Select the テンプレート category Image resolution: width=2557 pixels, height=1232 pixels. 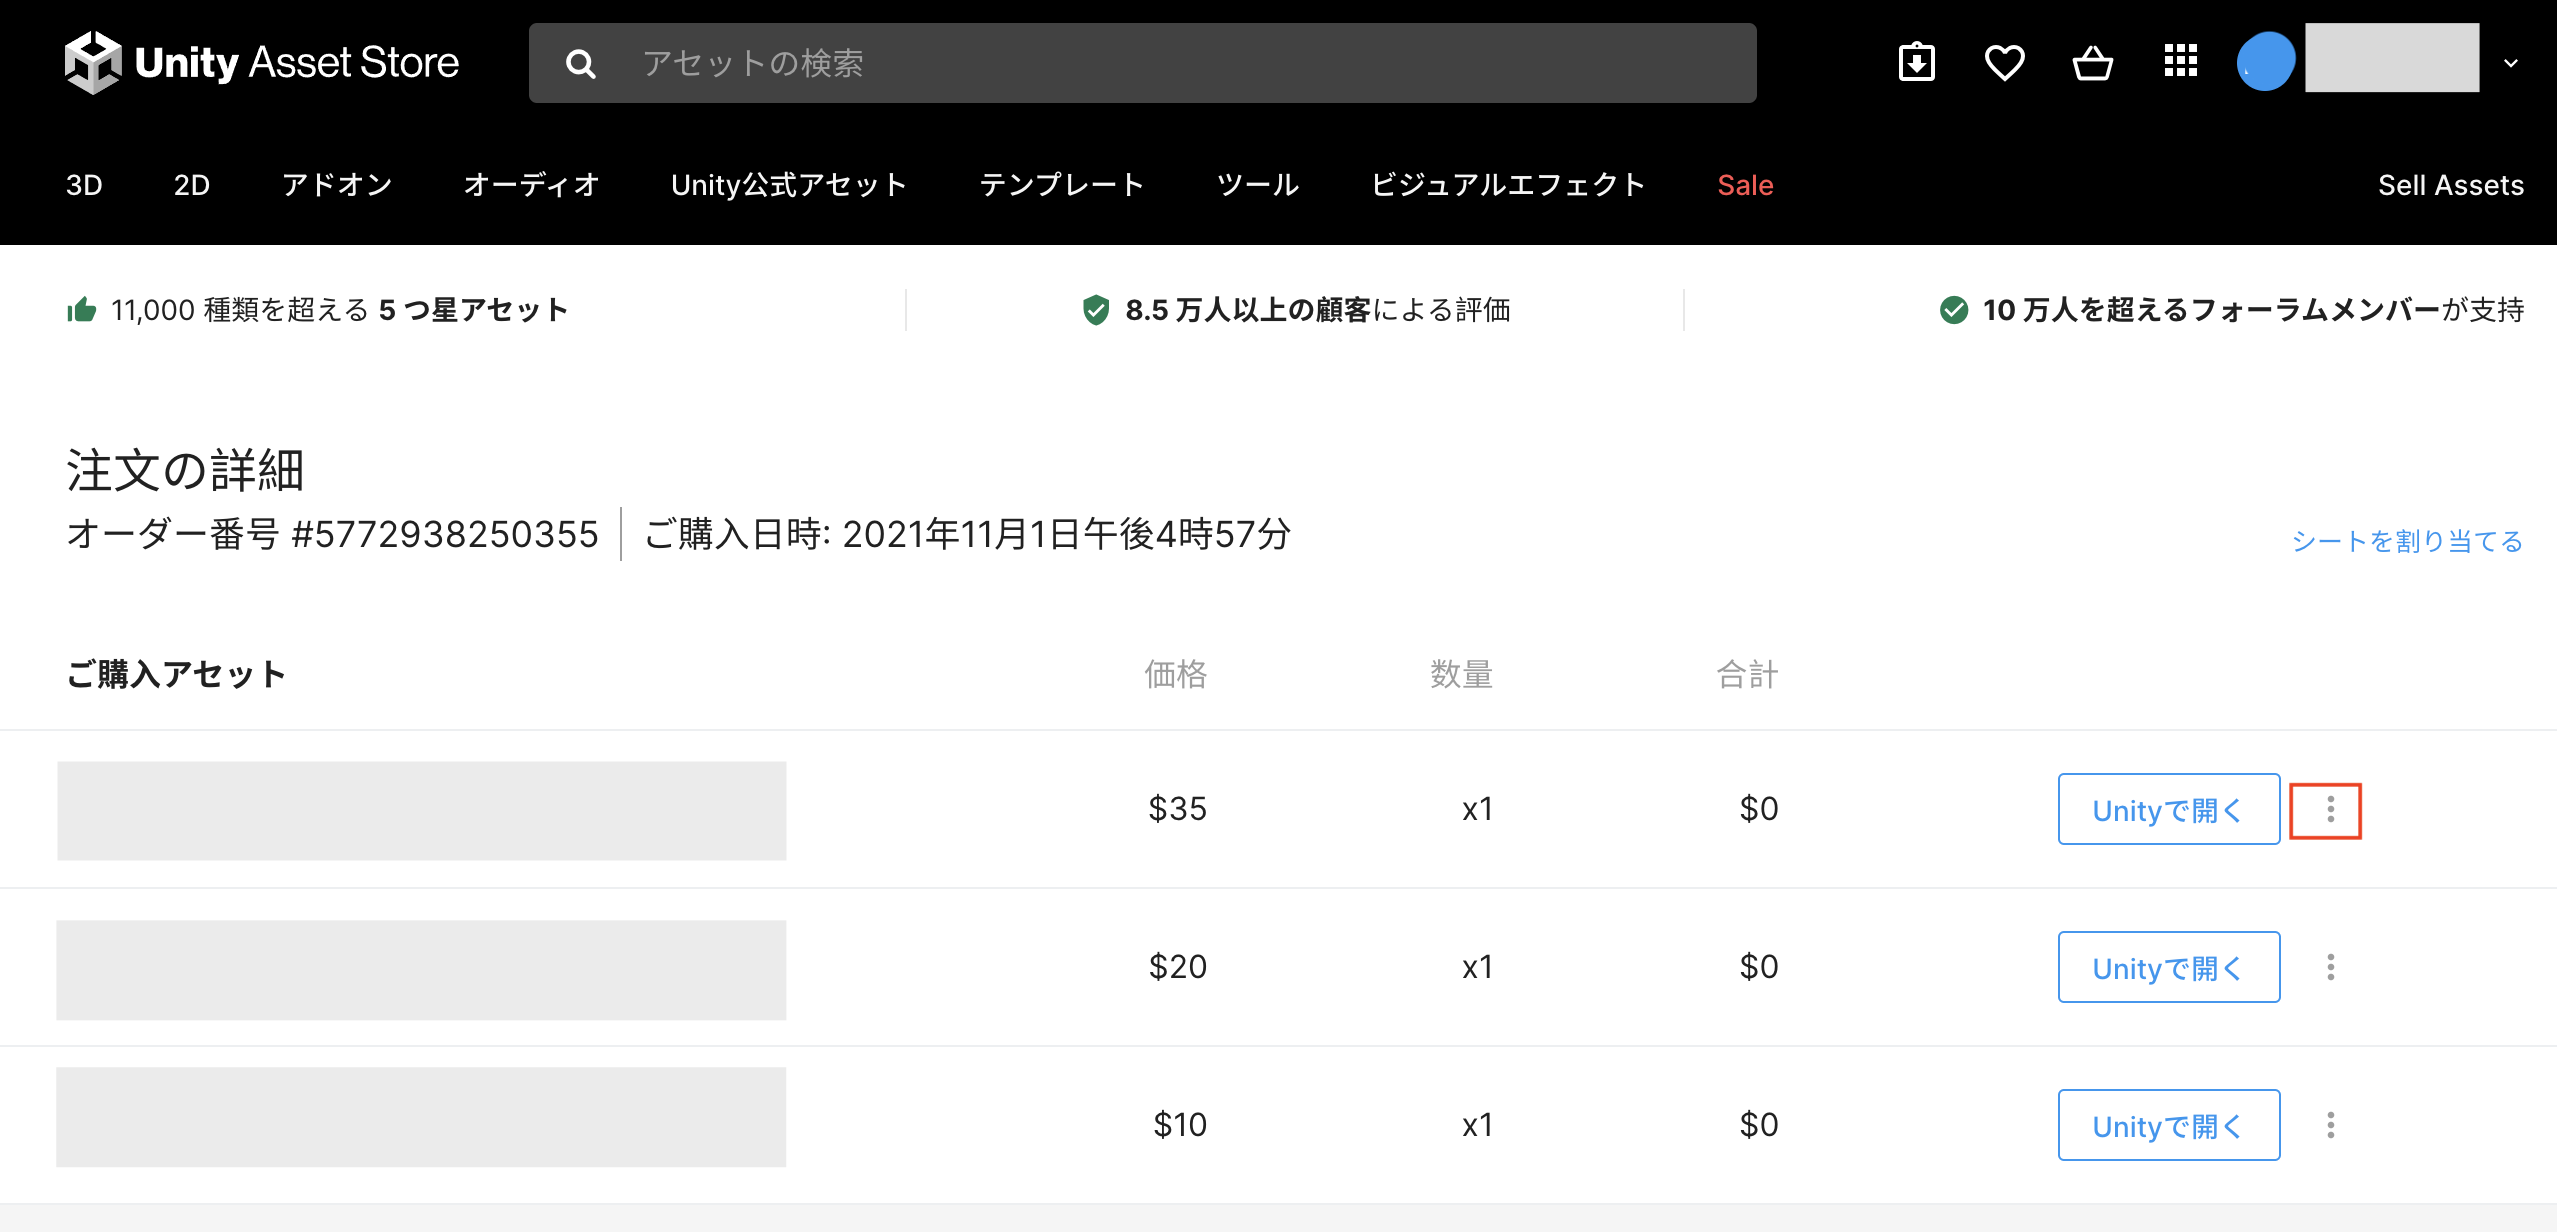click(1062, 185)
